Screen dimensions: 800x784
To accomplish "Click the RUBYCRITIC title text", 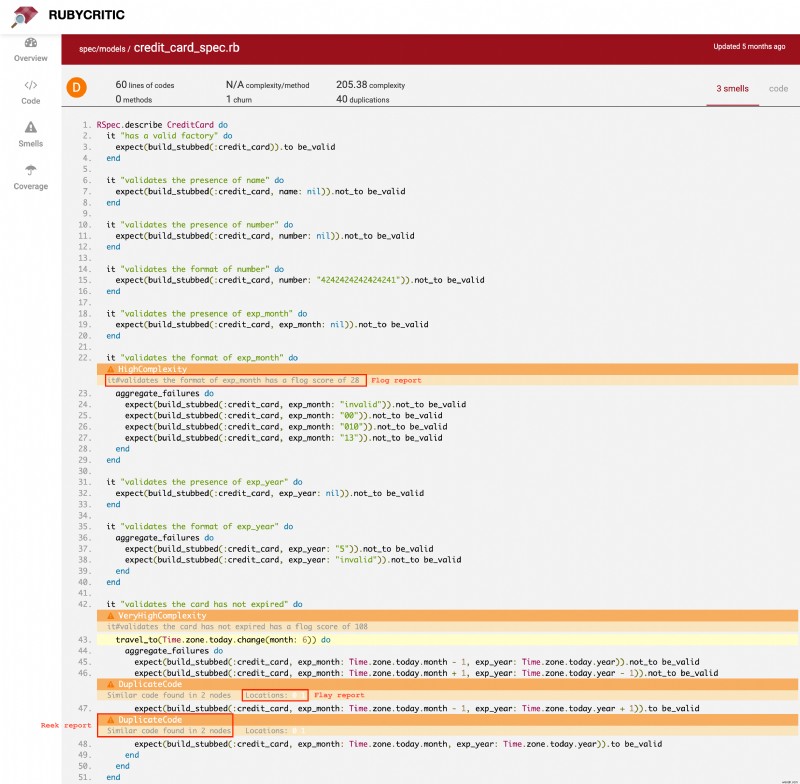I will (86, 15).
